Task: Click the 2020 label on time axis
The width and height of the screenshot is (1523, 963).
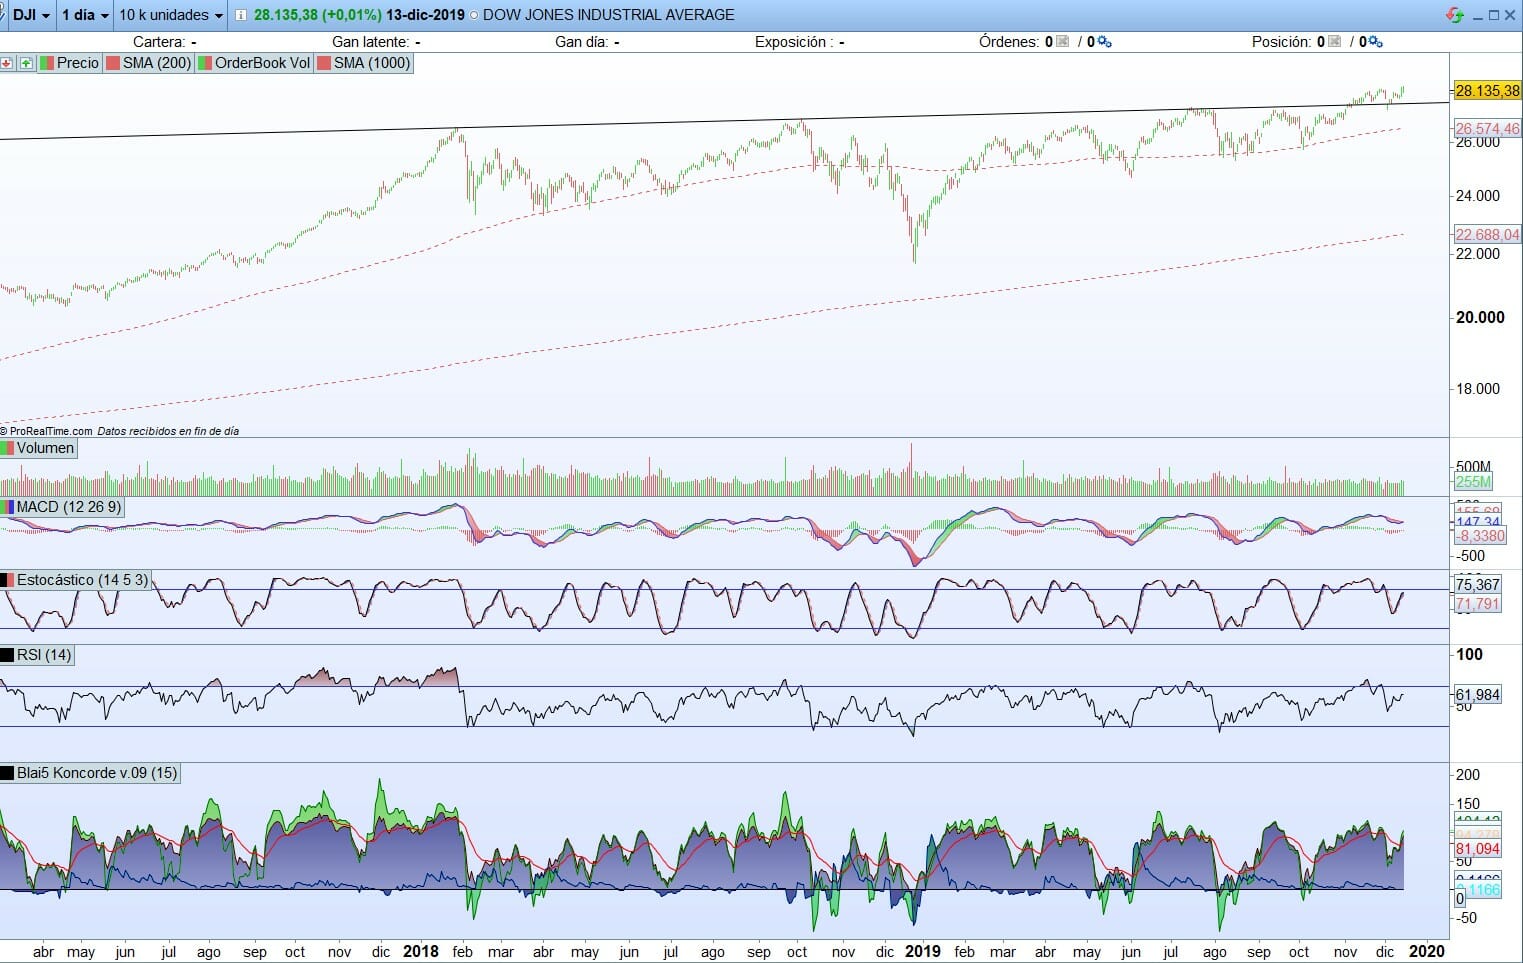Action: (1427, 951)
